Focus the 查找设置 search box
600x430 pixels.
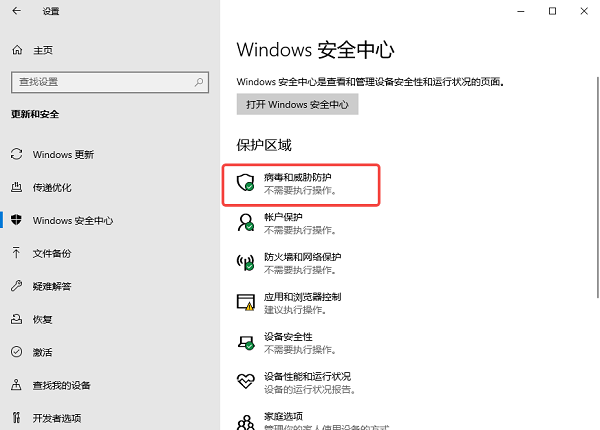[x=110, y=82]
